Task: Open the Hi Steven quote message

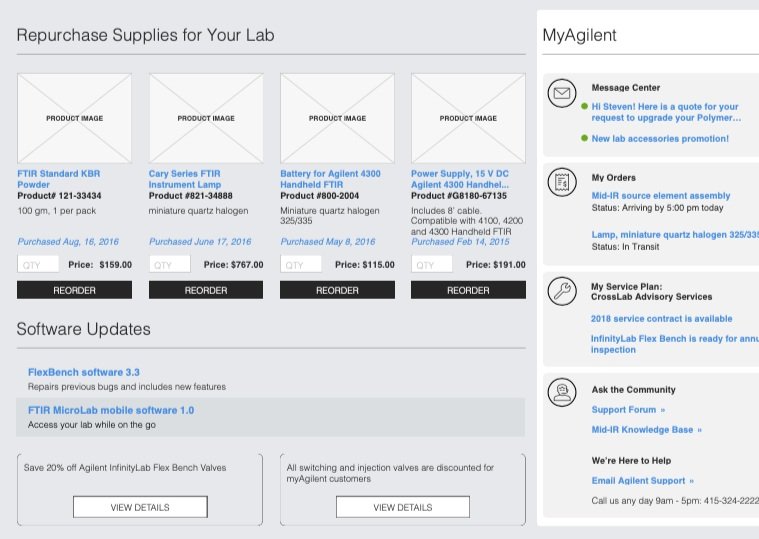Action: click(666, 112)
